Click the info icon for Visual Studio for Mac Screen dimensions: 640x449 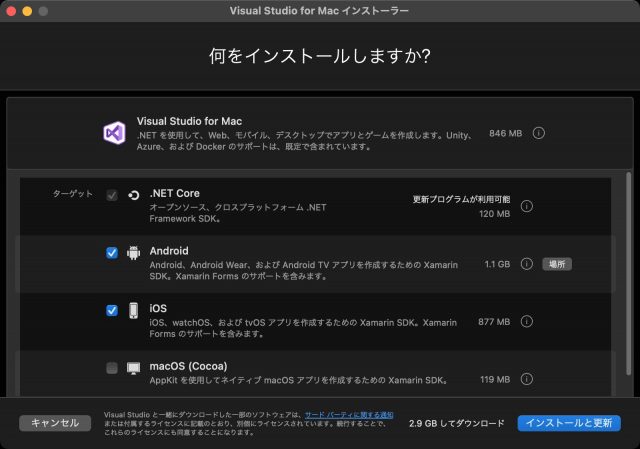click(538, 132)
